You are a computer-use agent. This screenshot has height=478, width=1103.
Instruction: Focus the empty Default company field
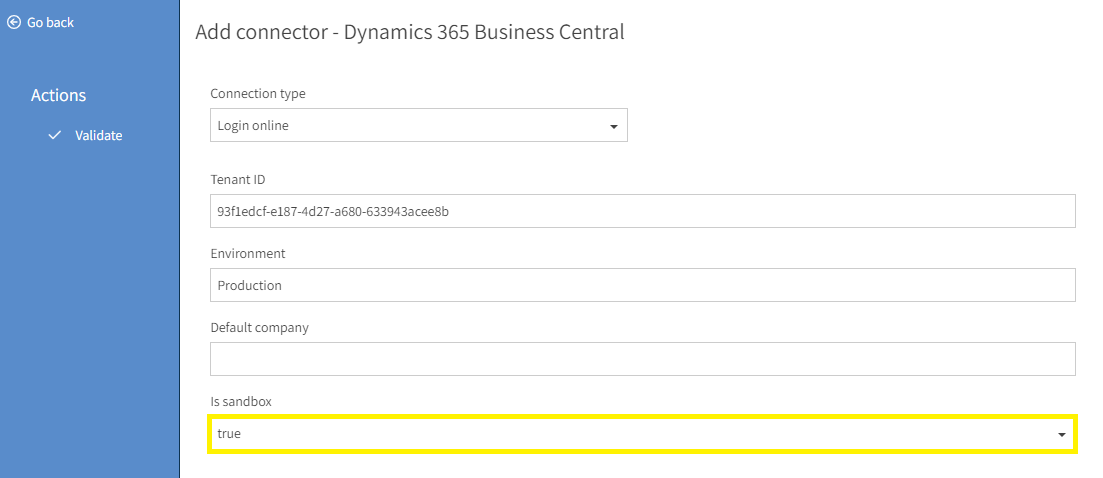click(643, 358)
